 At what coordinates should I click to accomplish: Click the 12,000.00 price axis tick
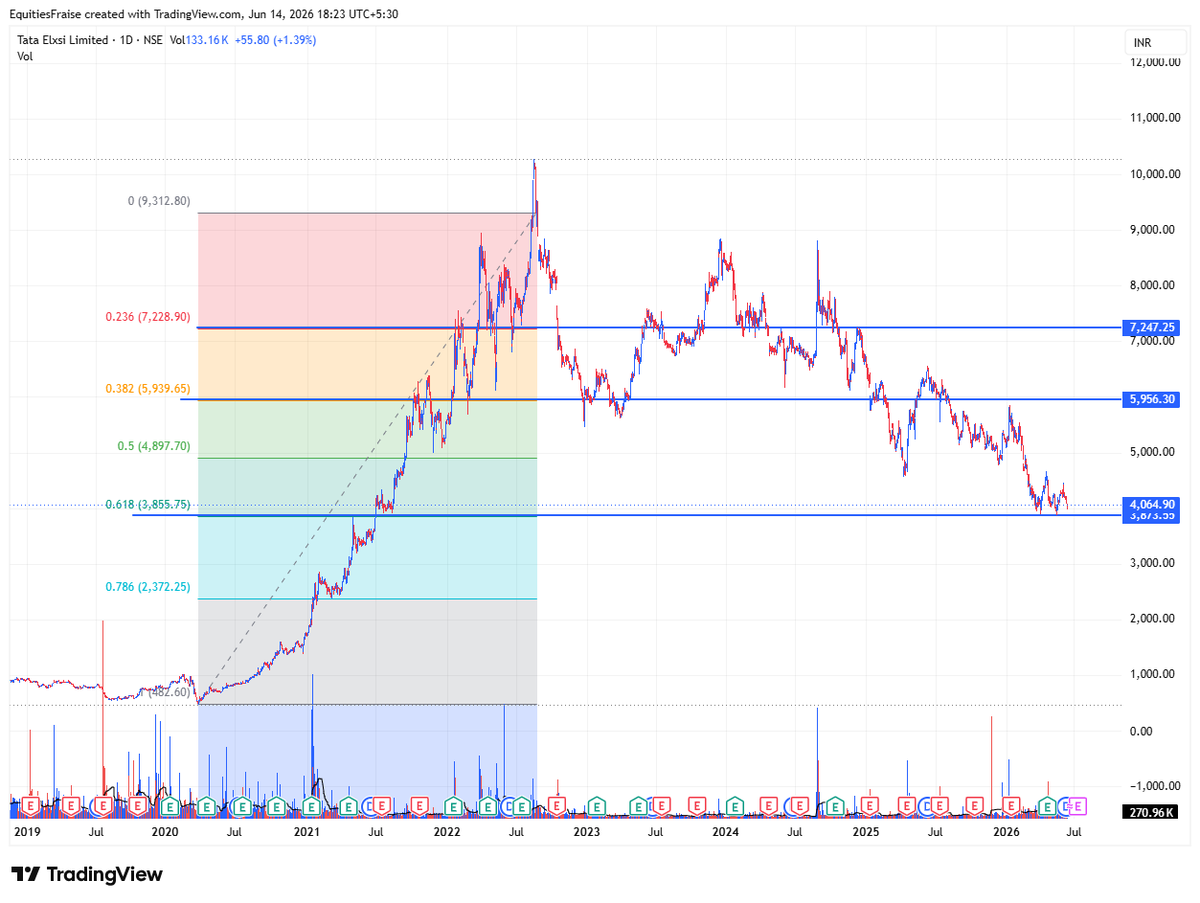click(1155, 62)
